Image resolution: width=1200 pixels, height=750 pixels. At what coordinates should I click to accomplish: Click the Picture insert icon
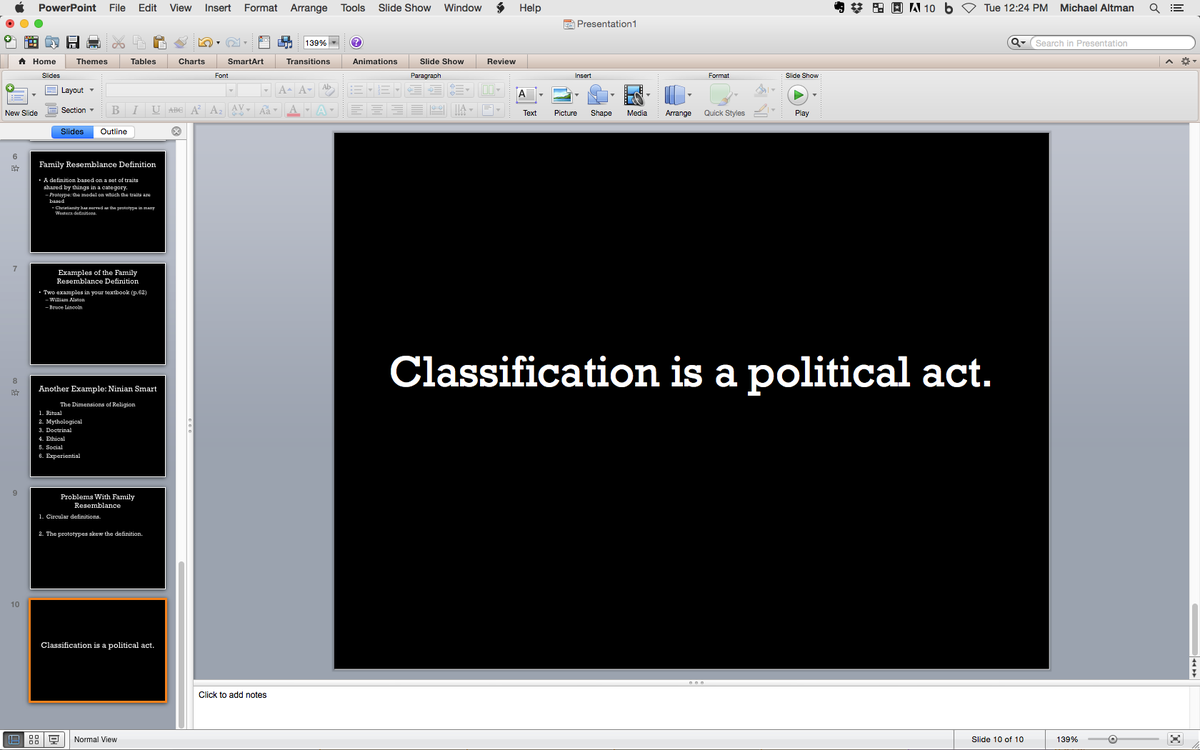(x=562, y=94)
